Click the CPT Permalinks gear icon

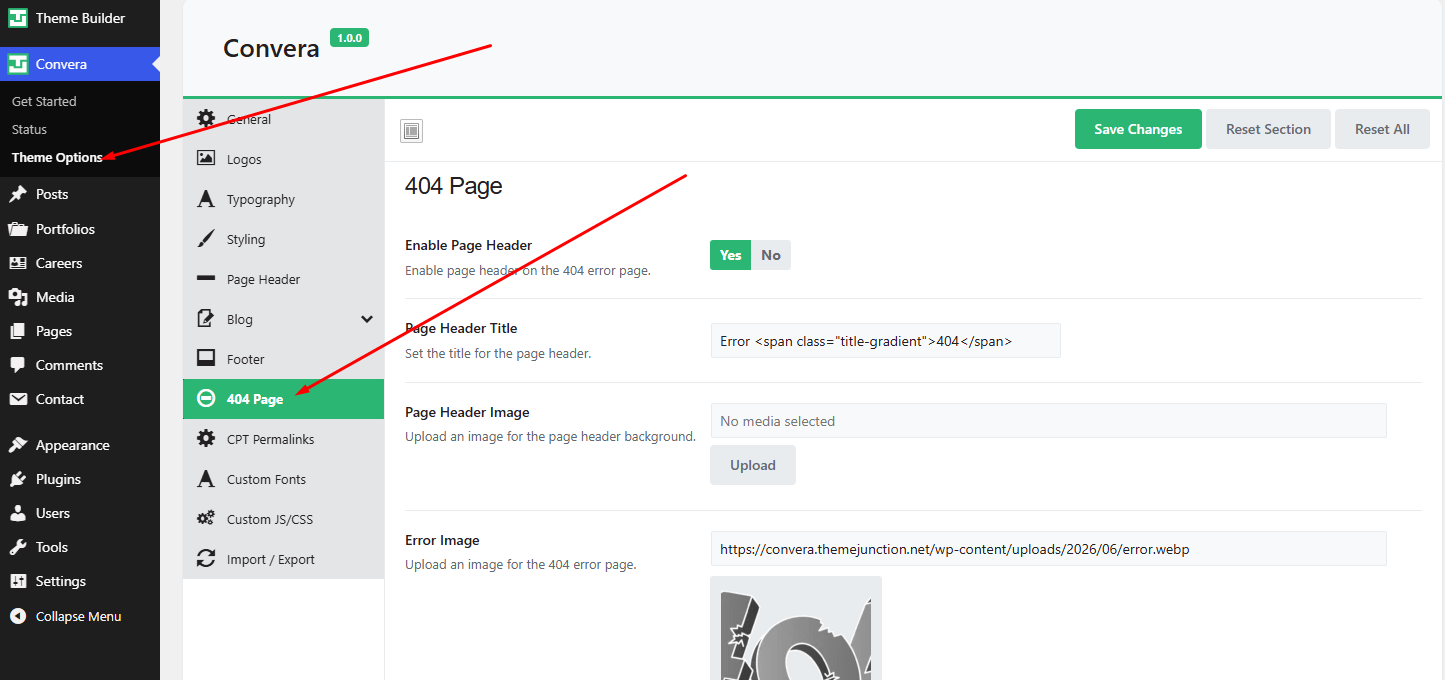point(206,438)
